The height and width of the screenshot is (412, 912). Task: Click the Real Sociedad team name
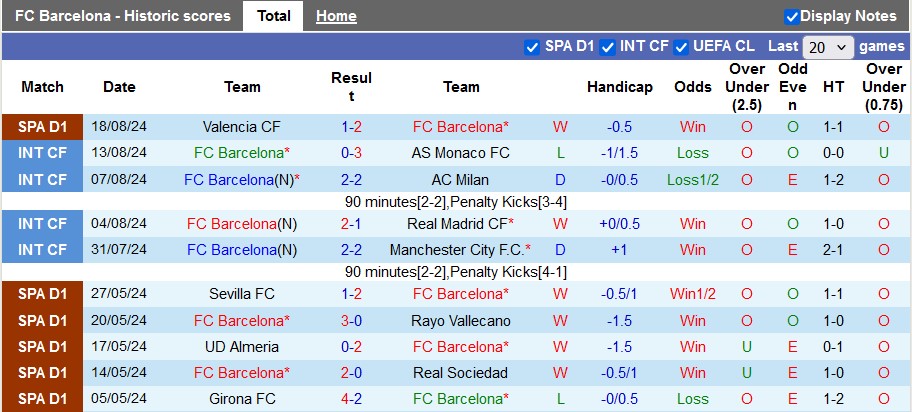(x=461, y=373)
